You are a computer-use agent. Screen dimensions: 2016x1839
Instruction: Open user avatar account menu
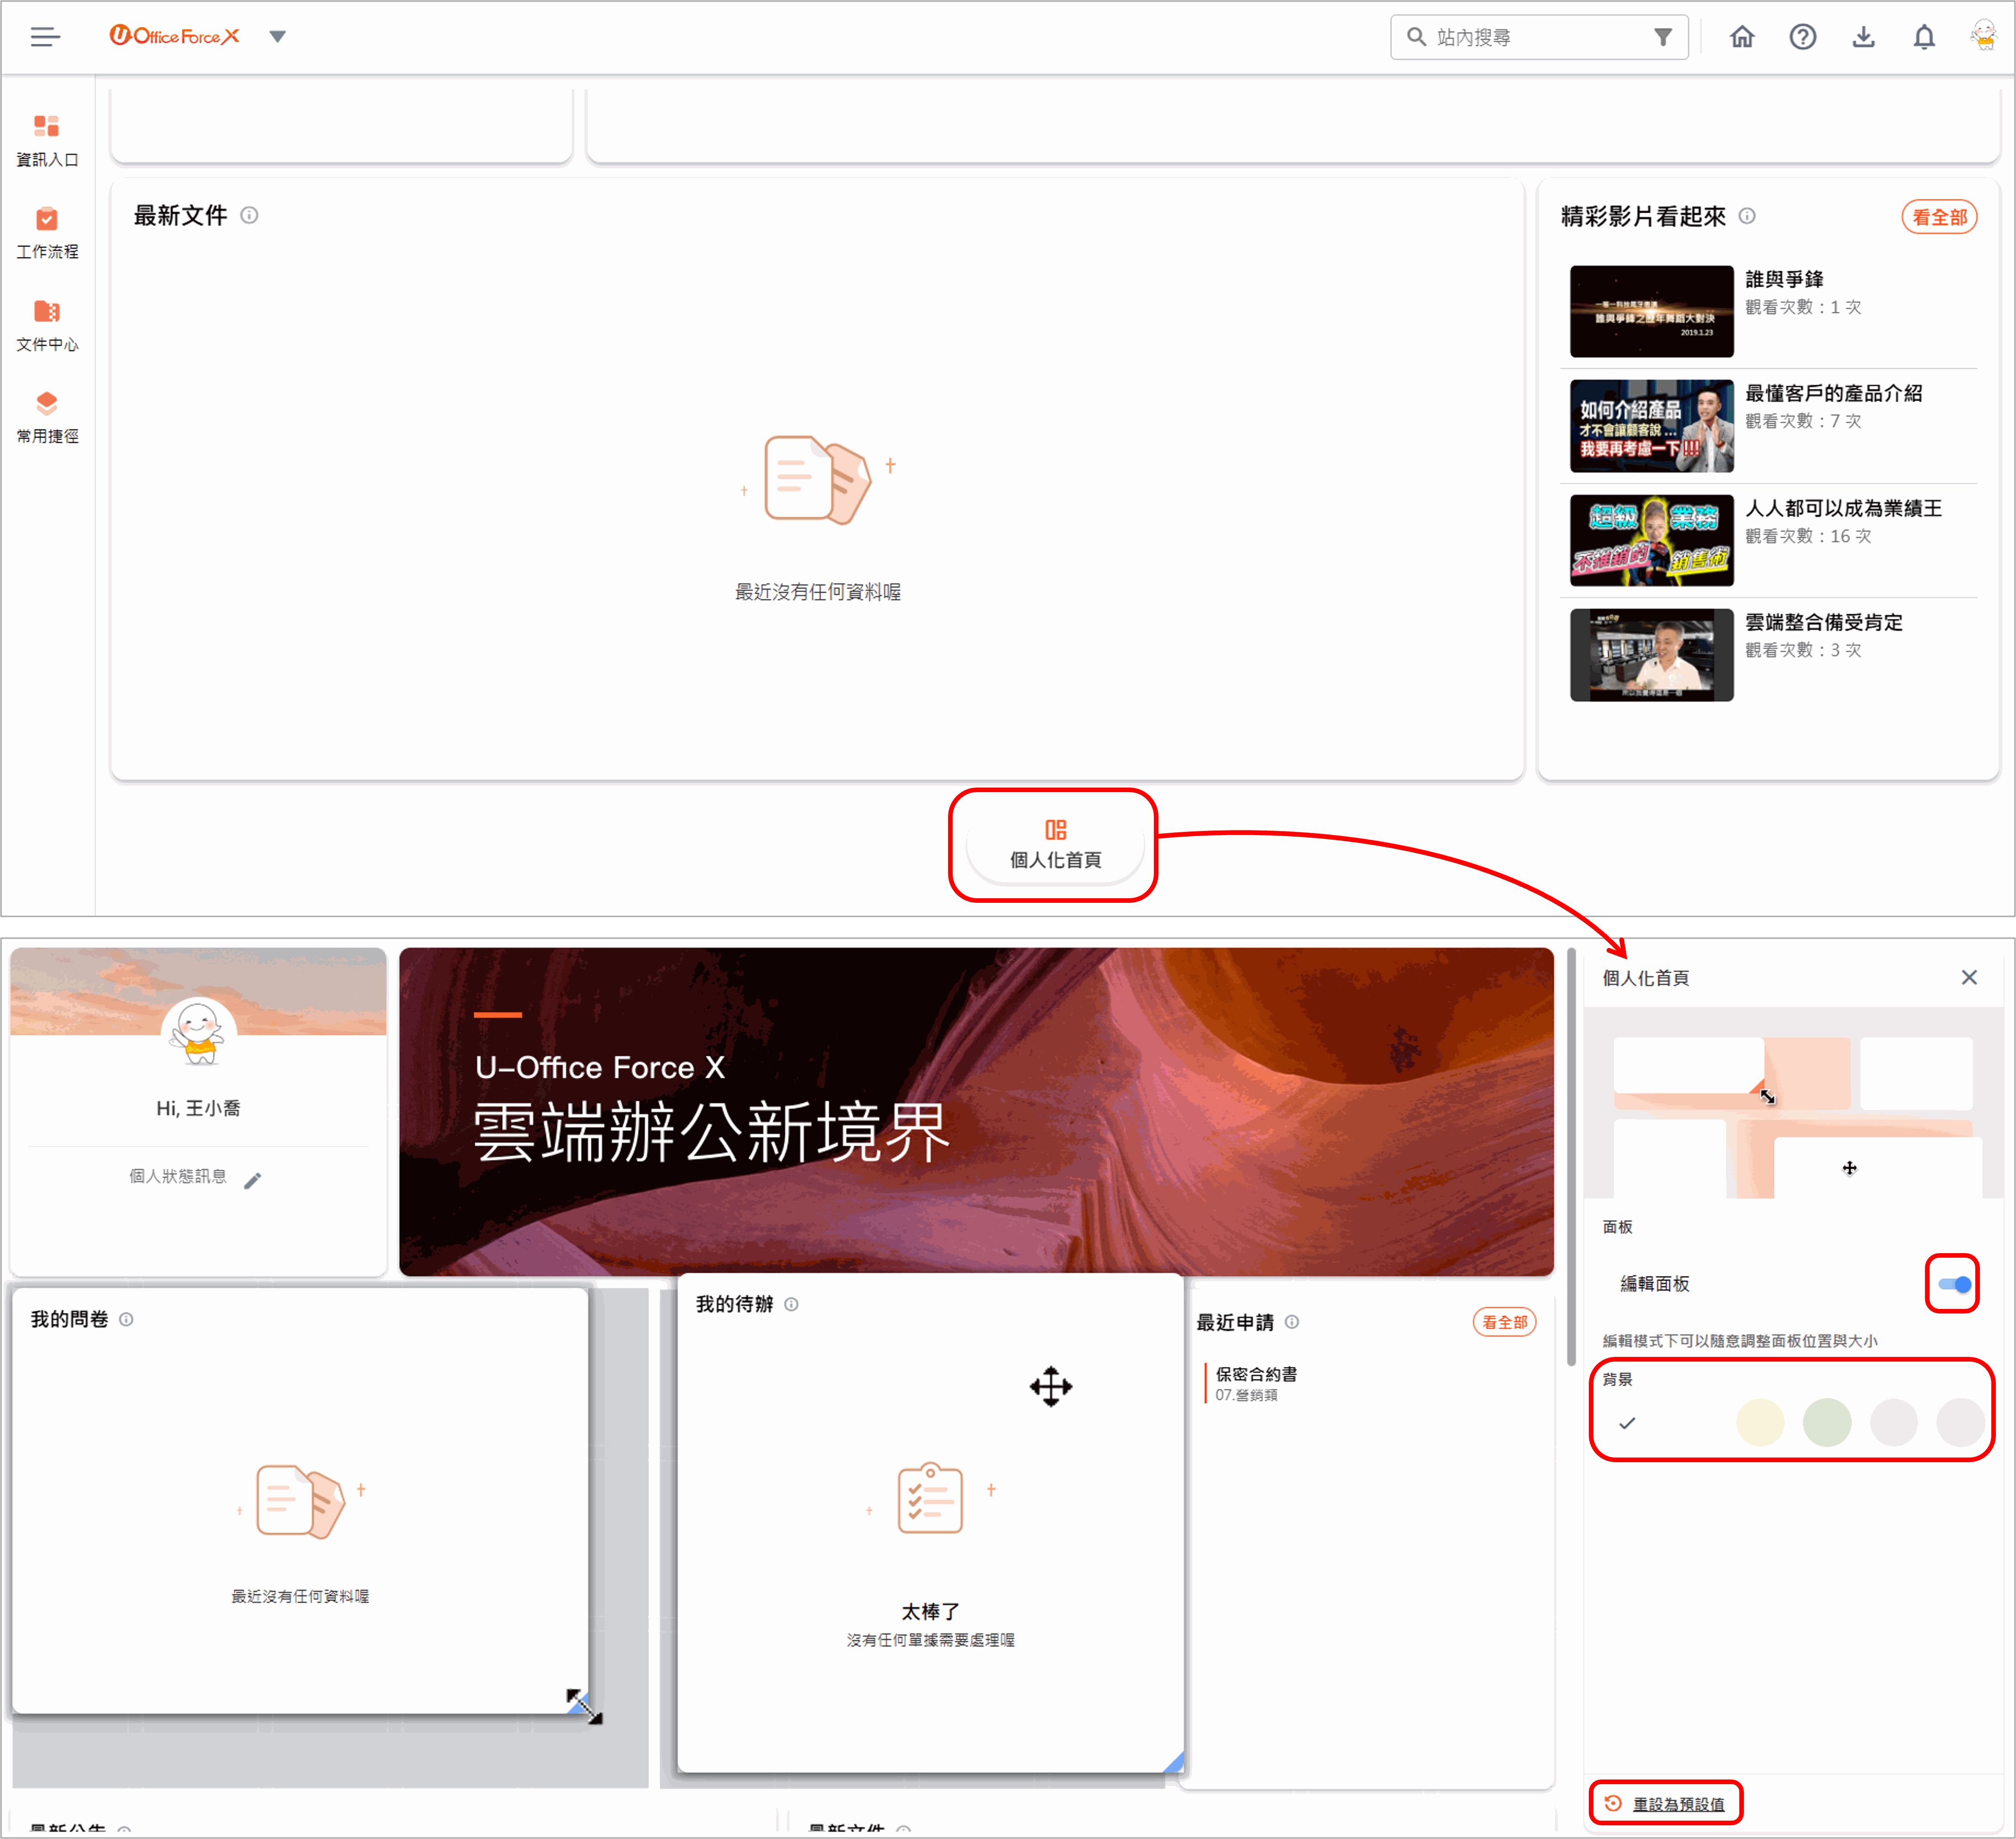1984,37
